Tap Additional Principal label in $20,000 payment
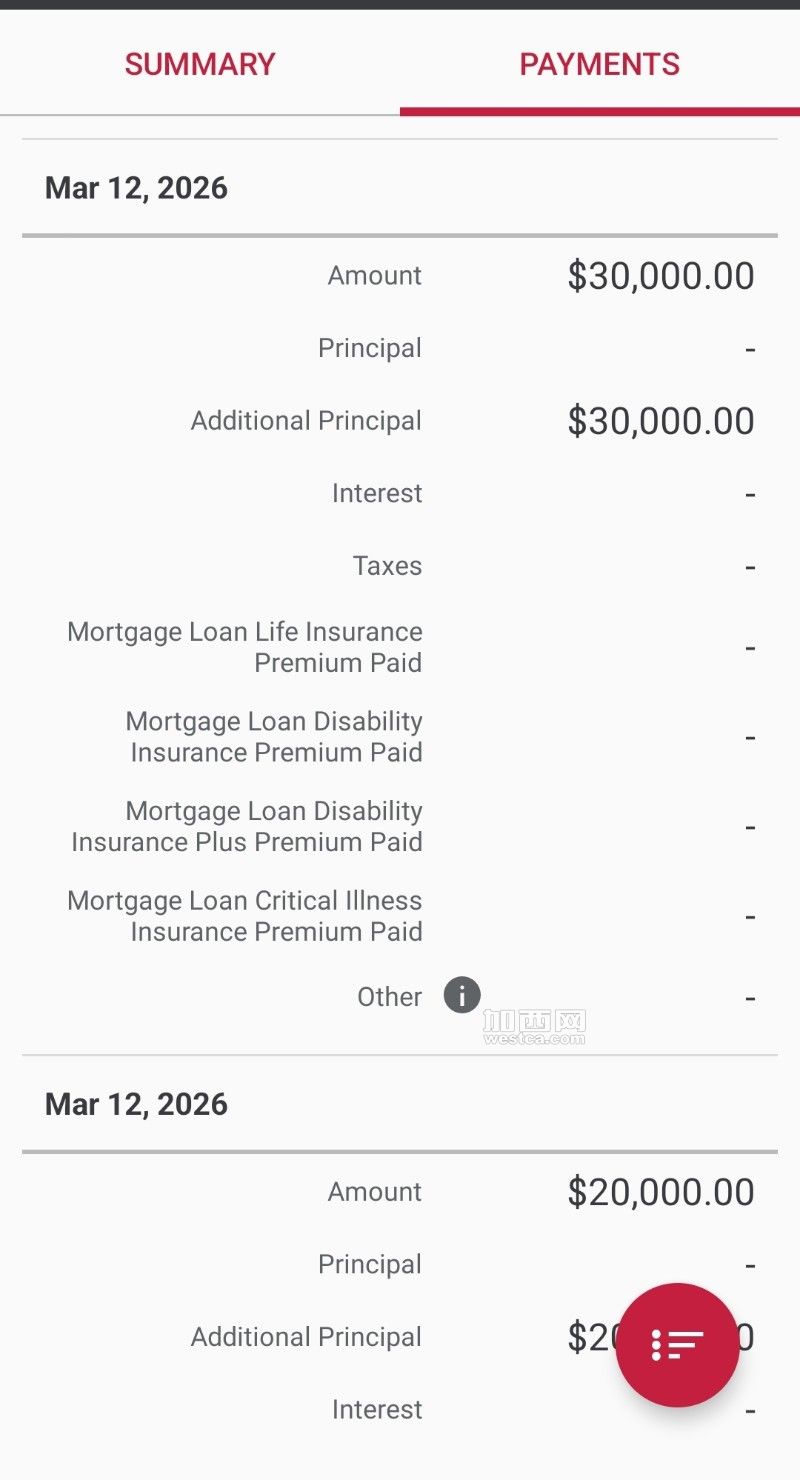Screen dimensions: 800x1480 tap(306, 1337)
